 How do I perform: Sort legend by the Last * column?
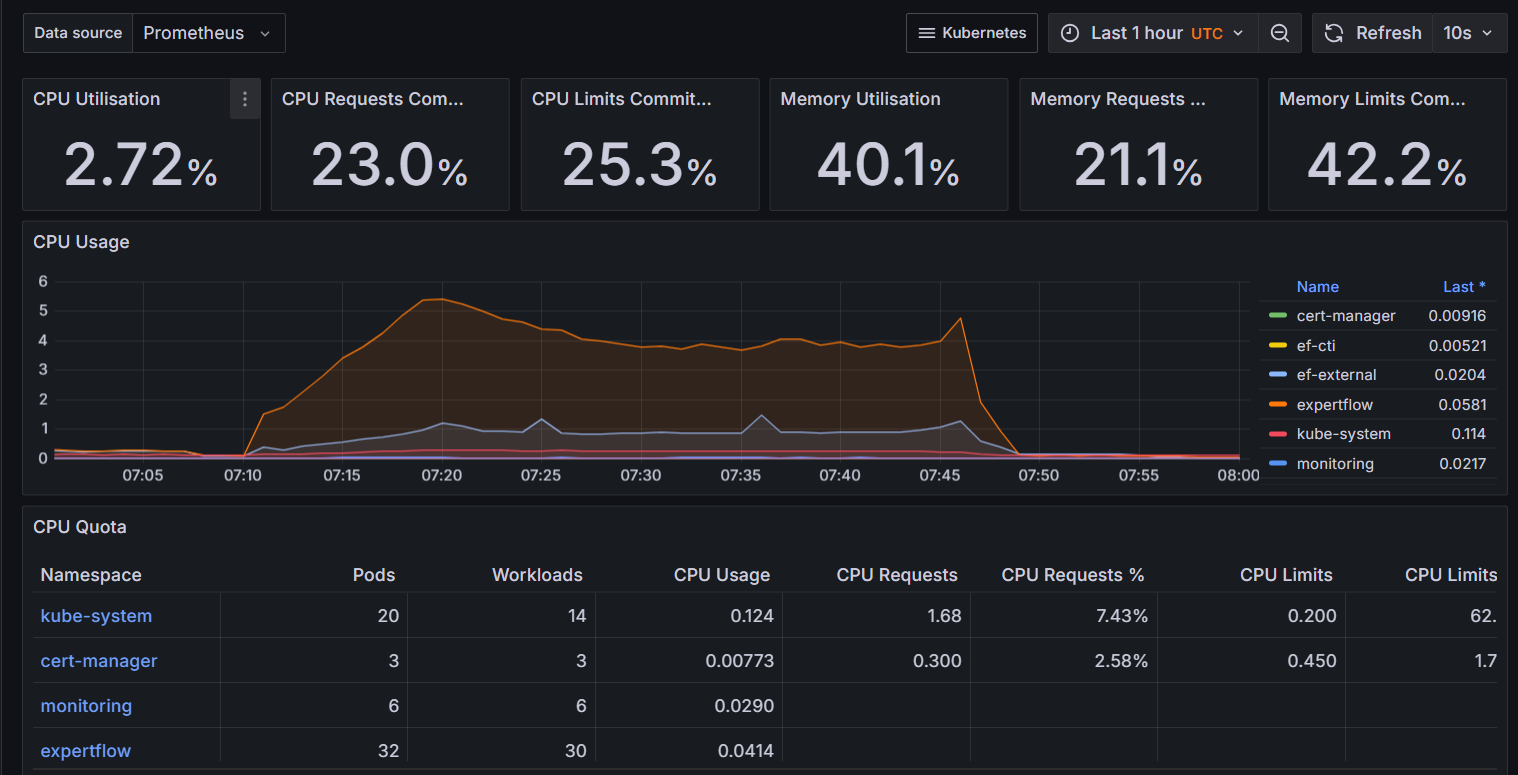[x=1463, y=287]
